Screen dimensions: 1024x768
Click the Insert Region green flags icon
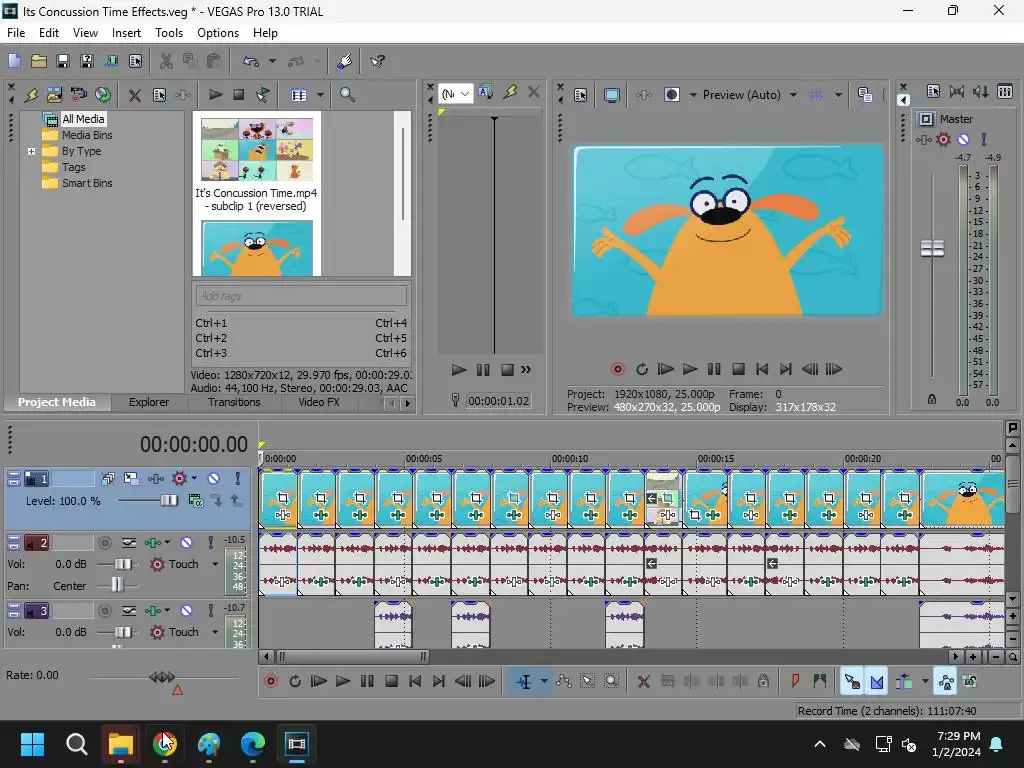[820, 681]
